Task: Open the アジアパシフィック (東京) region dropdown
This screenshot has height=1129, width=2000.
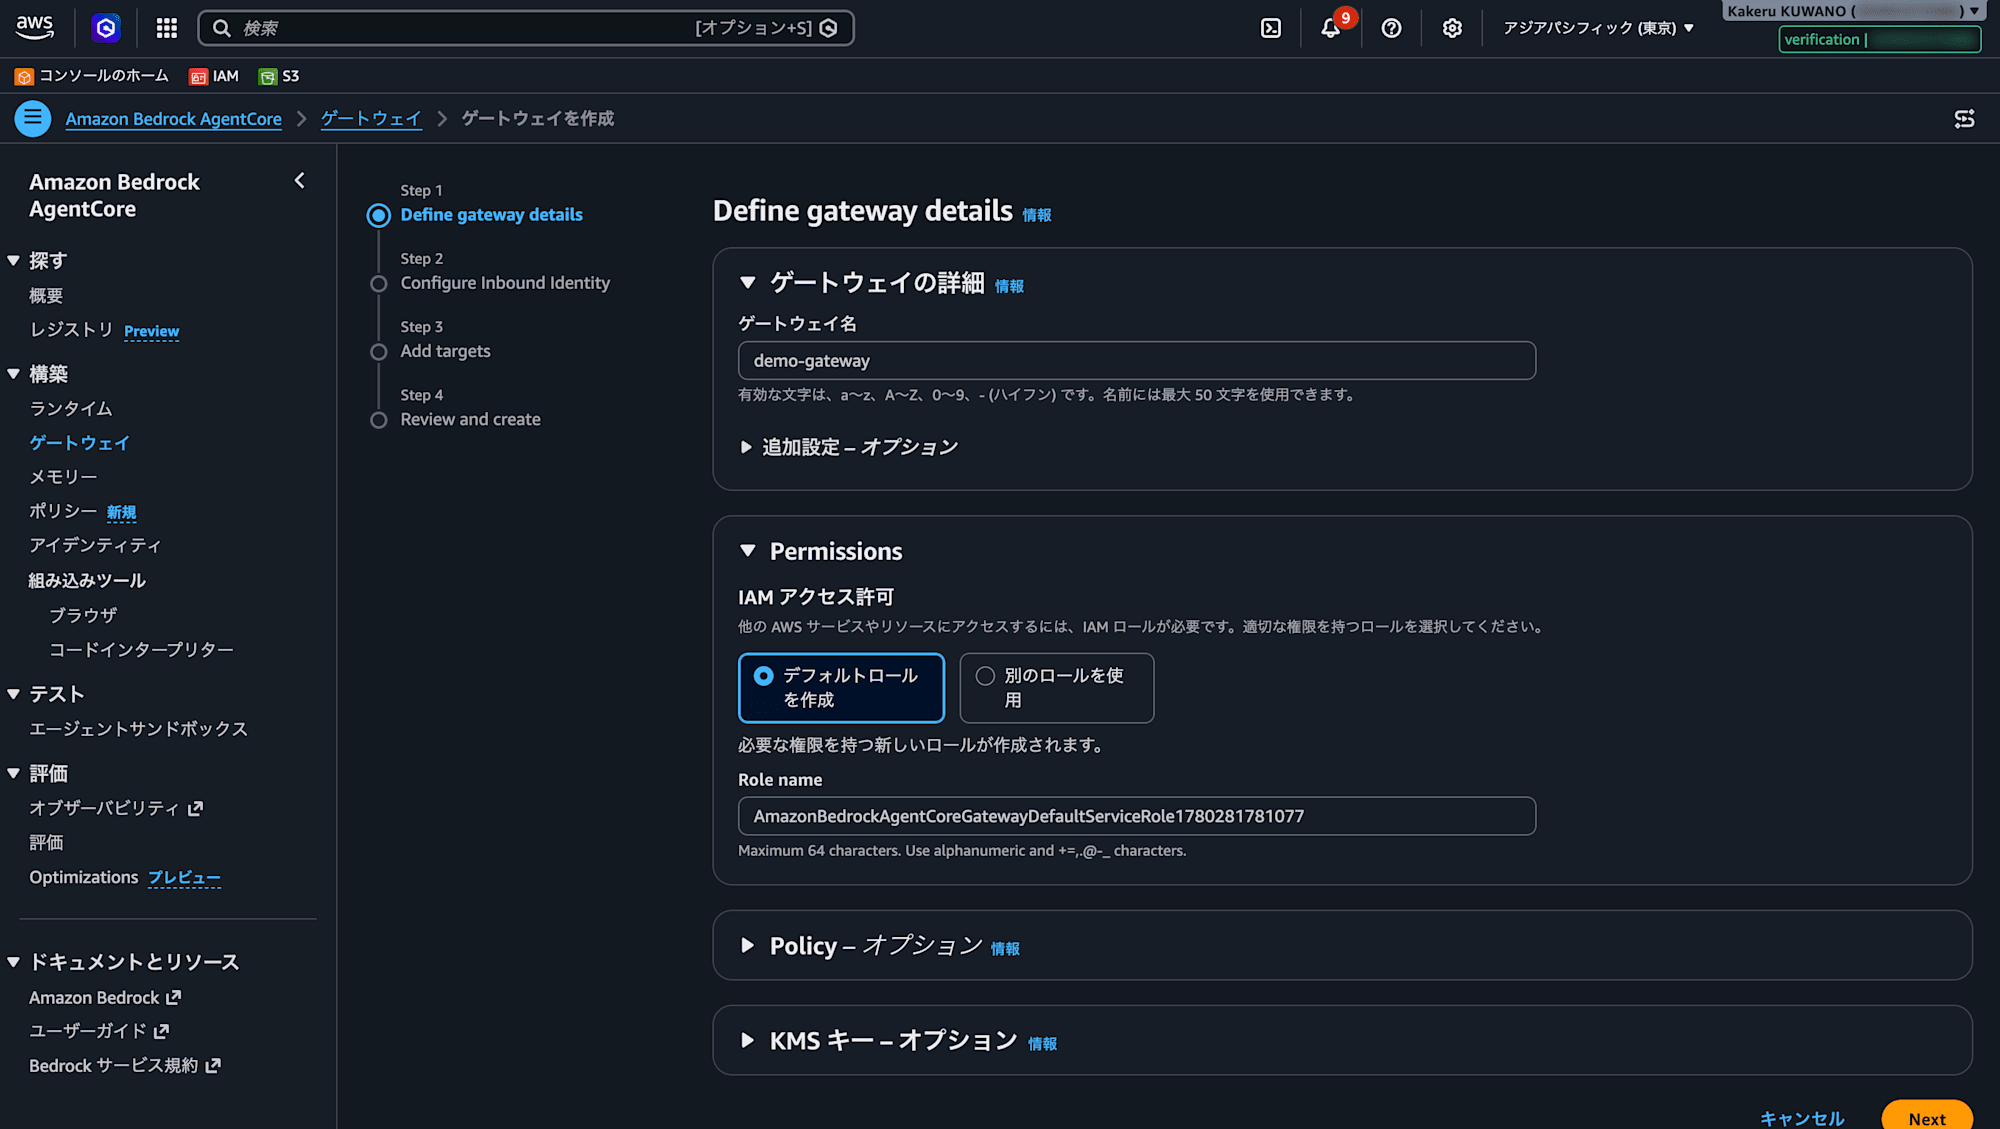Action: coord(1598,28)
